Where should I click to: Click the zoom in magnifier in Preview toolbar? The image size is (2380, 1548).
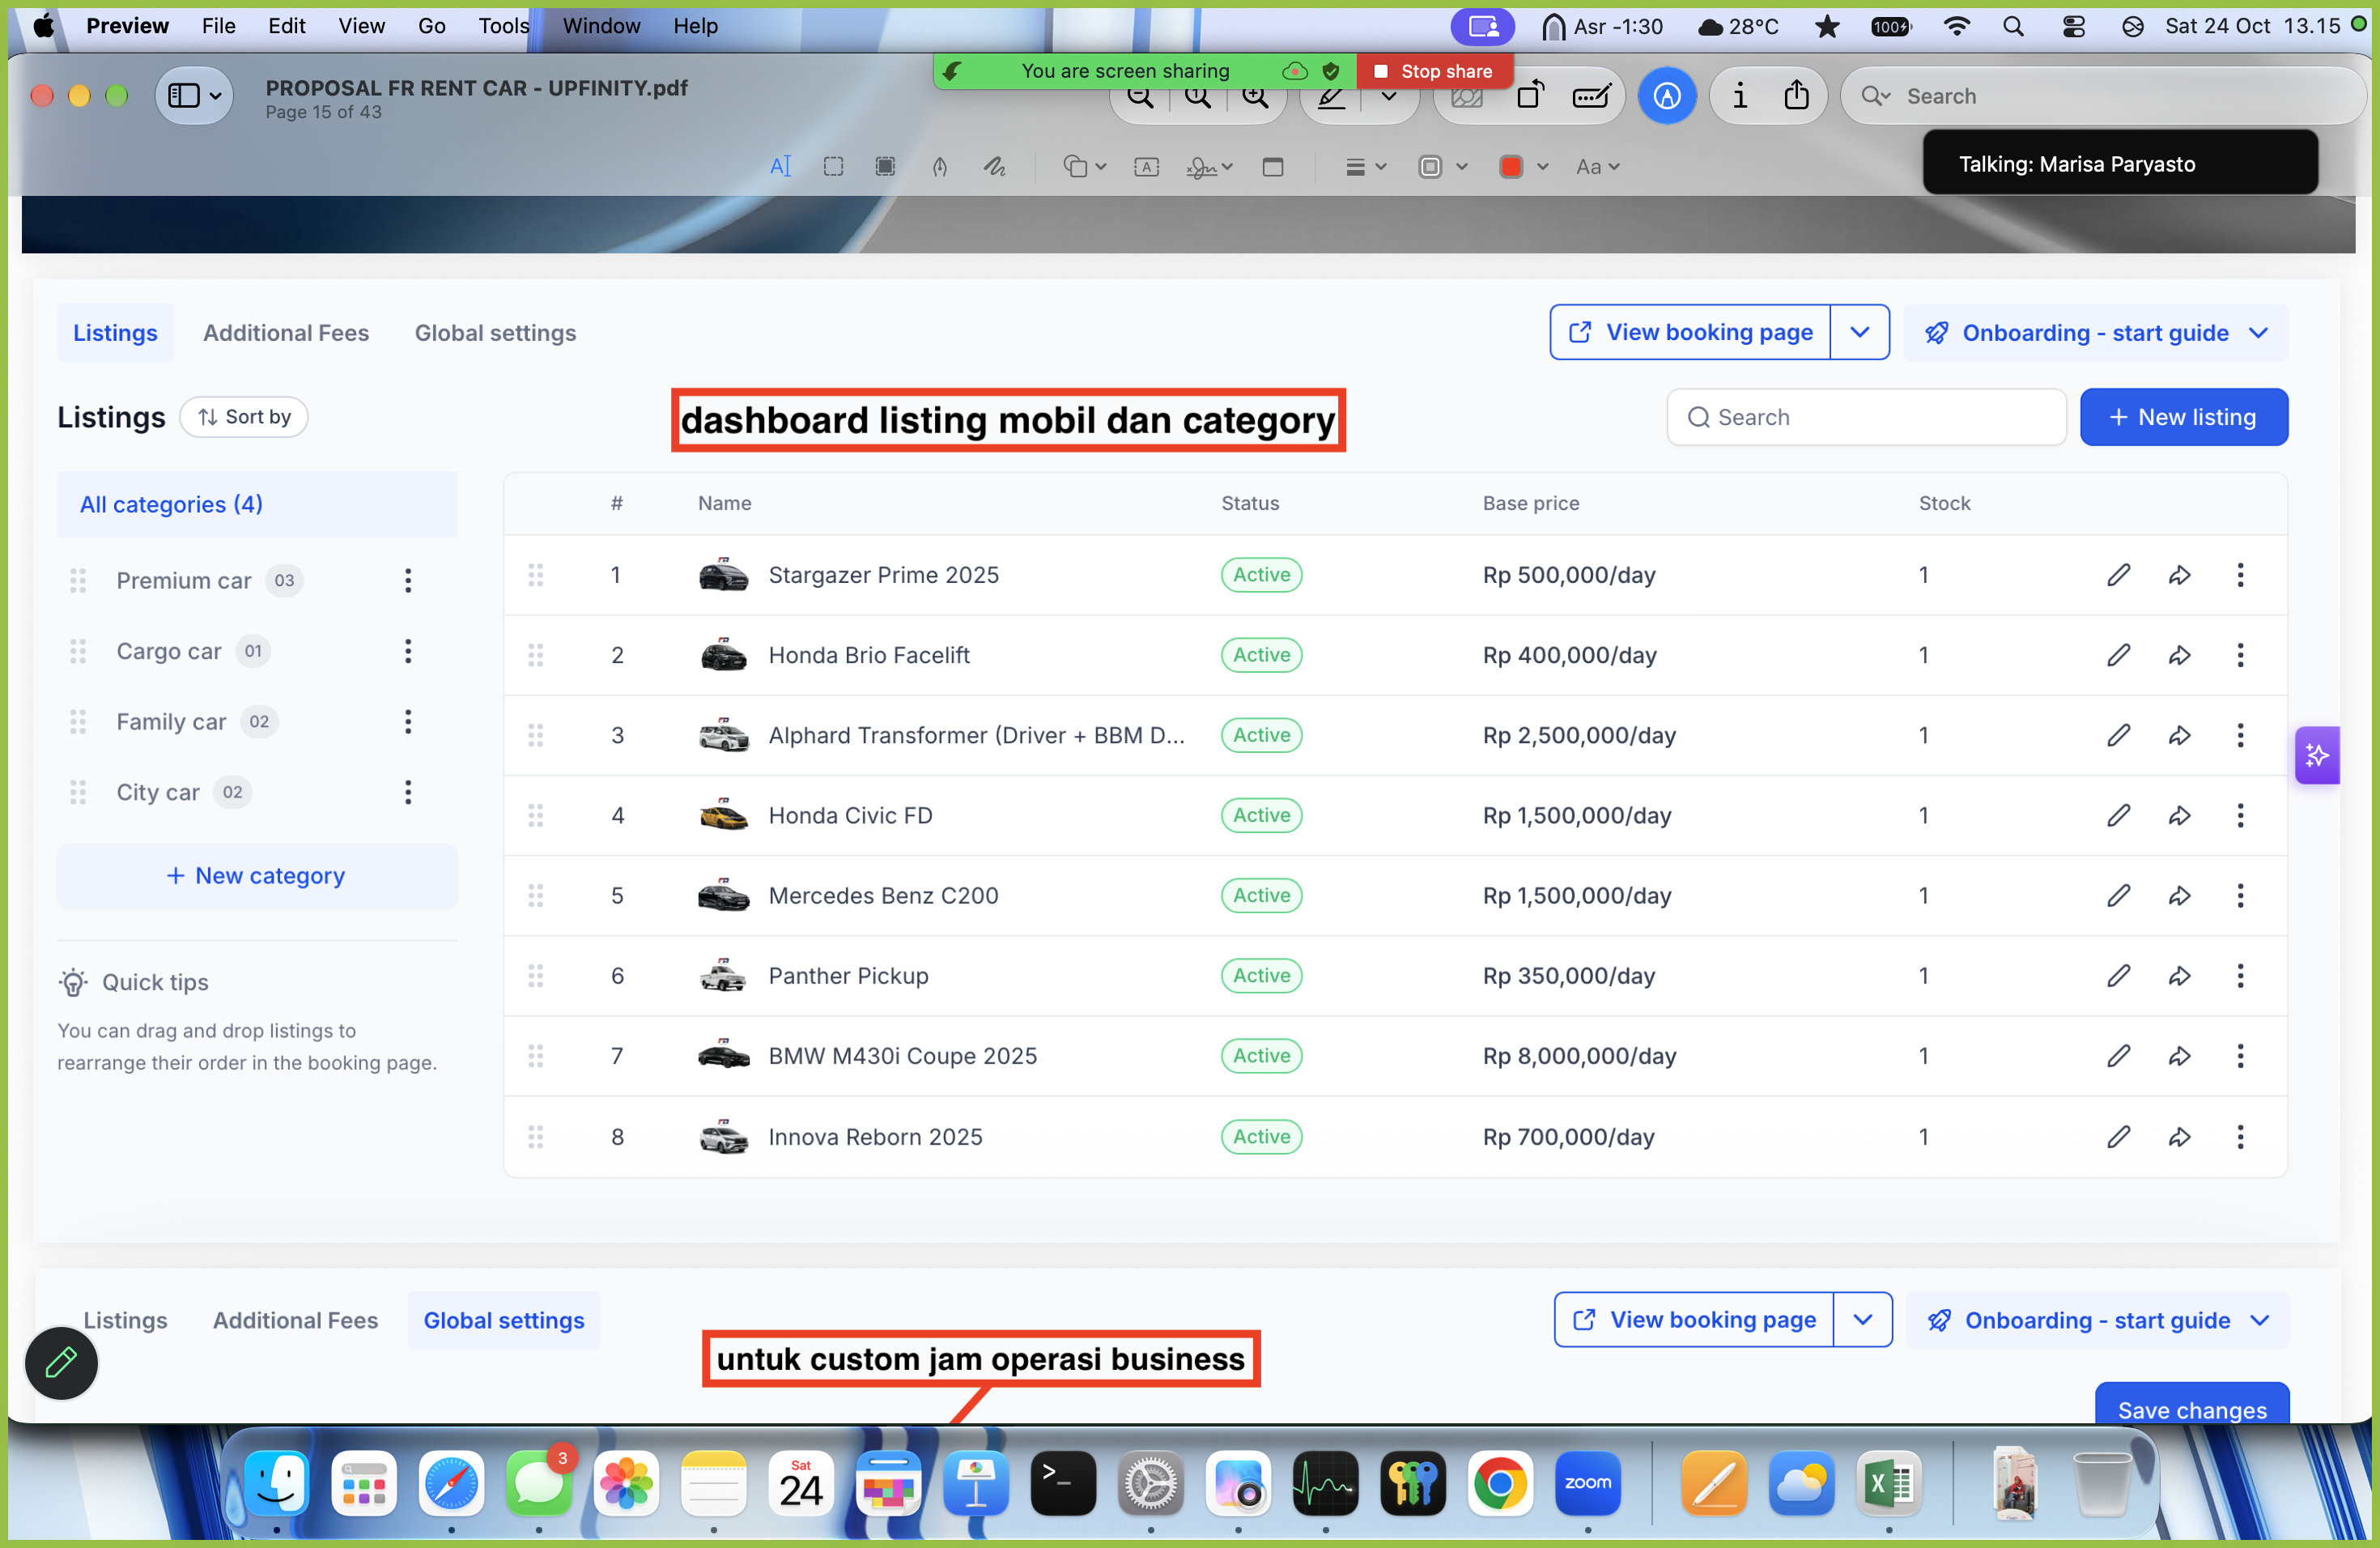[1255, 97]
